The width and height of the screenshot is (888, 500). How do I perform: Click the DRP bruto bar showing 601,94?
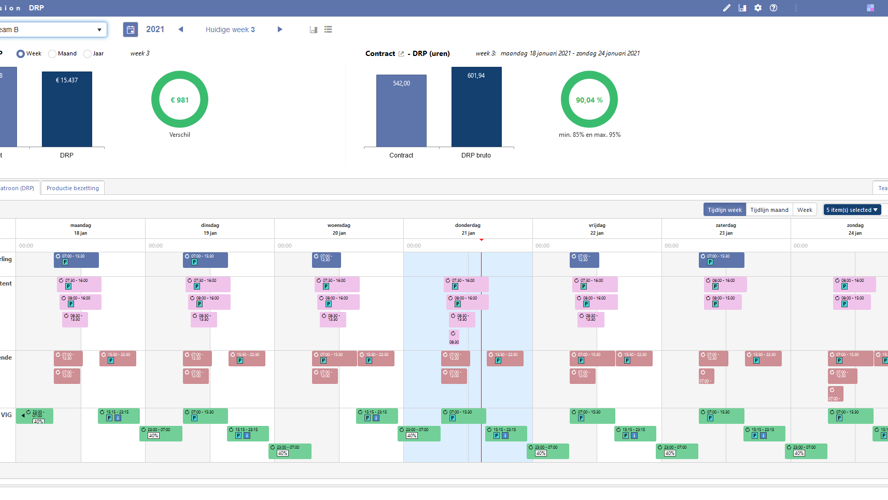476,107
